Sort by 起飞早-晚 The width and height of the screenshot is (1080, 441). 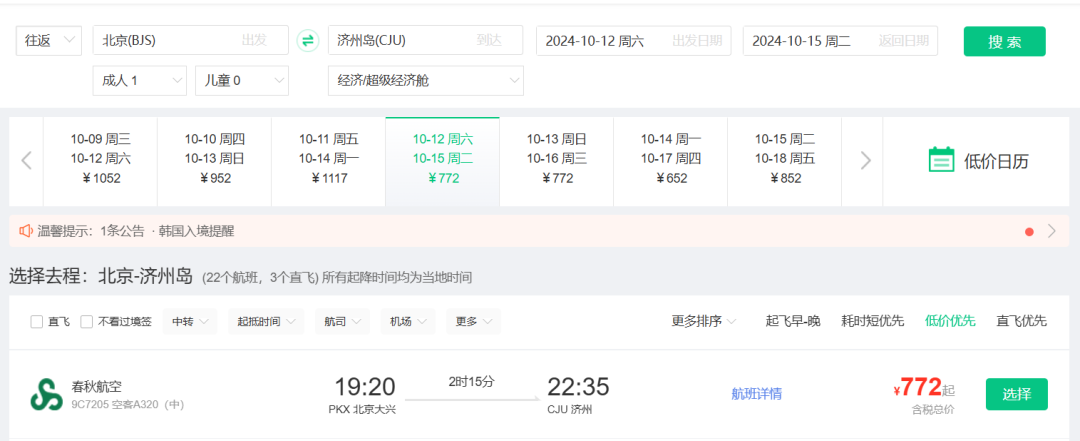(x=793, y=321)
